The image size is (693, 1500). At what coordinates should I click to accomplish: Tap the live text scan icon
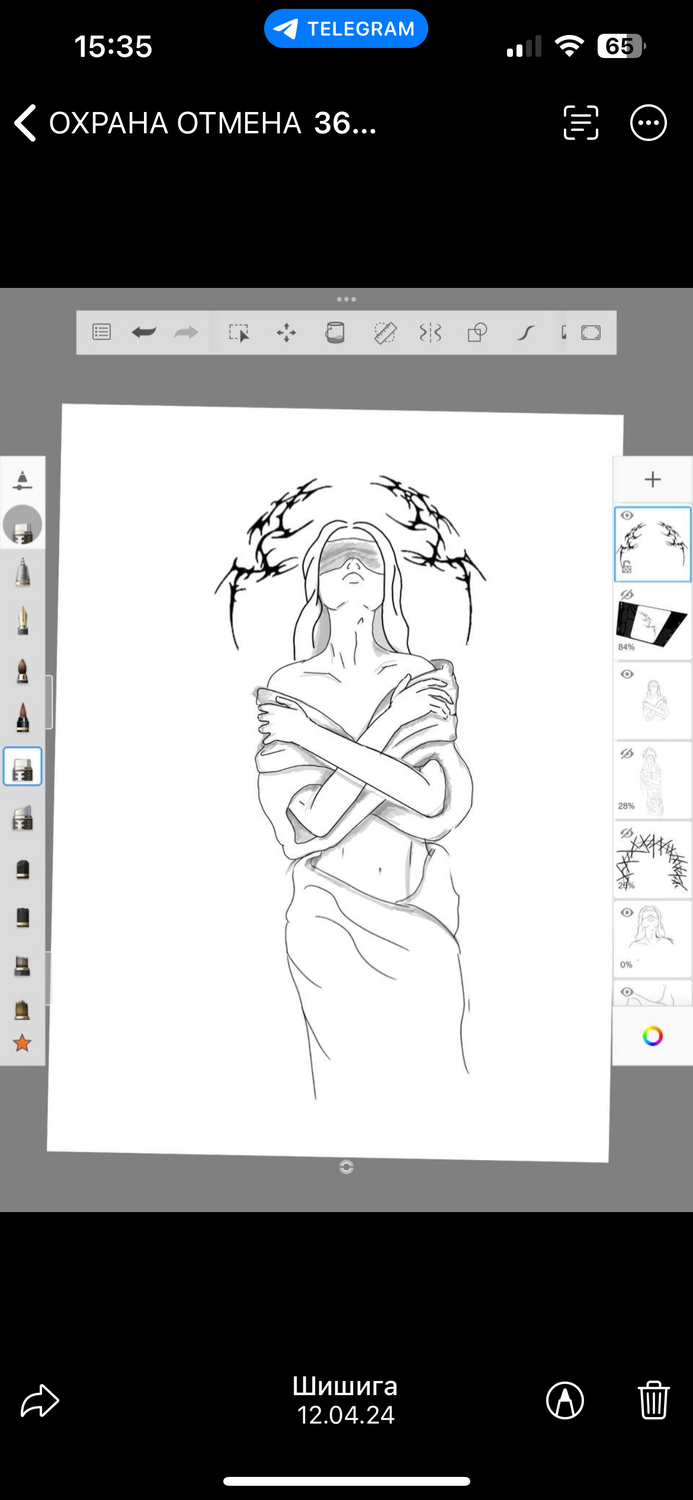(581, 123)
